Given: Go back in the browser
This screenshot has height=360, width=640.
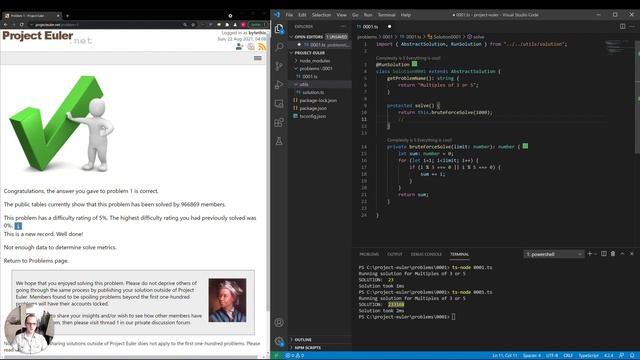Looking at the screenshot, I should [5, 24].
